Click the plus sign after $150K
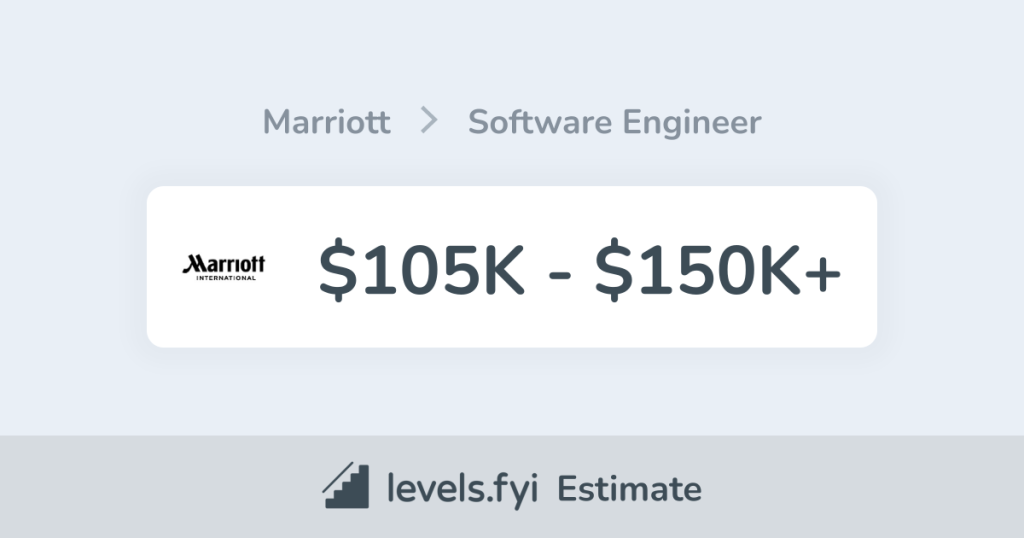The height and width of the screenshot is (538, 1024). pos(821,272)
